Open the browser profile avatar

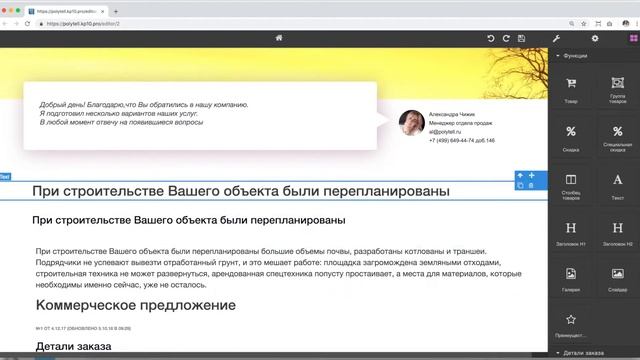click(626, 24)
